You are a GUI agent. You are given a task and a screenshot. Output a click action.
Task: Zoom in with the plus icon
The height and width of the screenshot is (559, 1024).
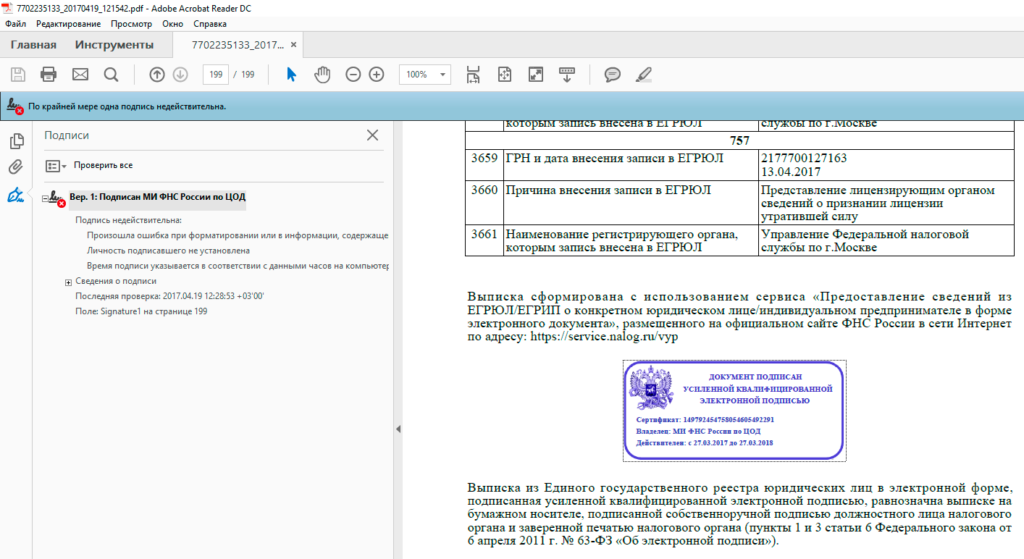377,74
